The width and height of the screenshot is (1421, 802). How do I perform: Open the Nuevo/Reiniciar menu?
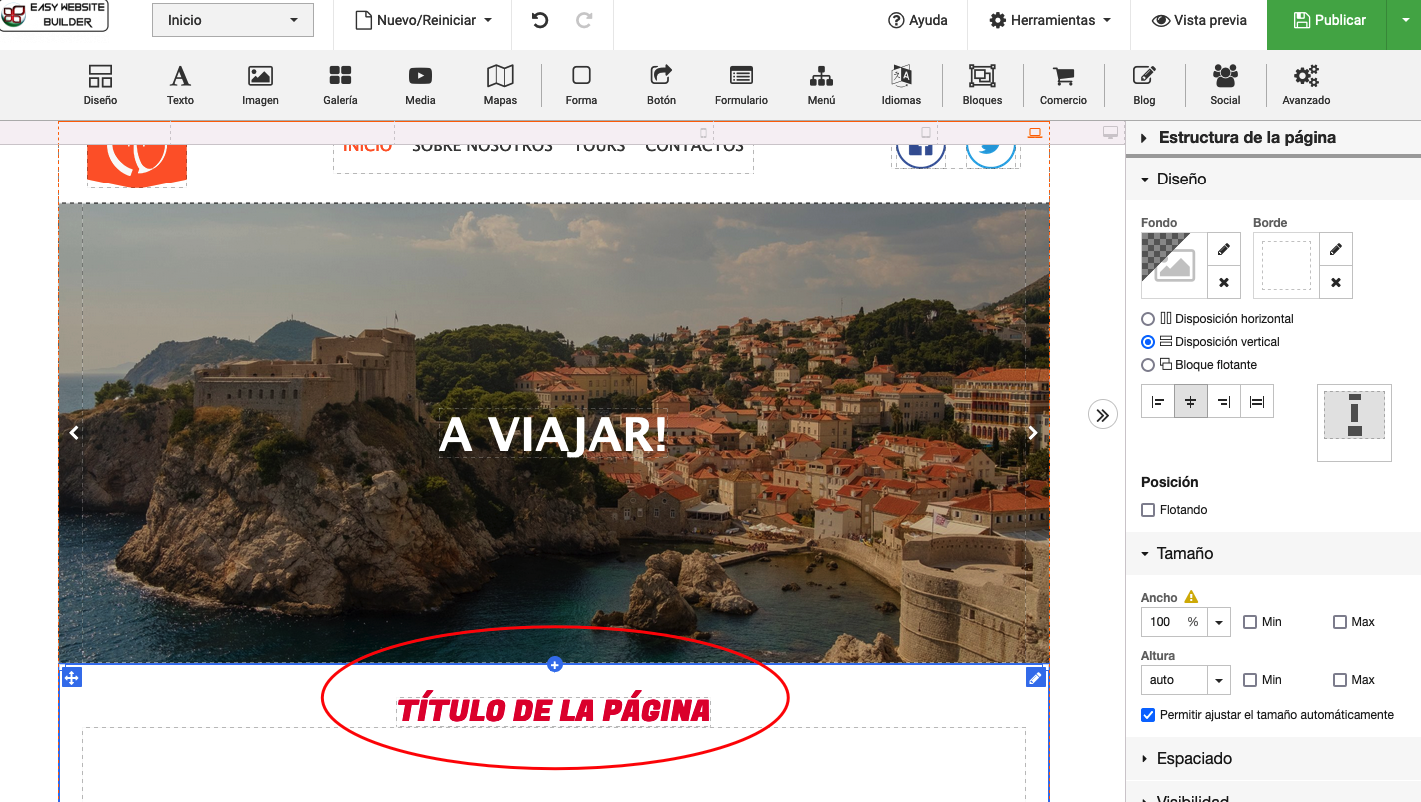424,20
